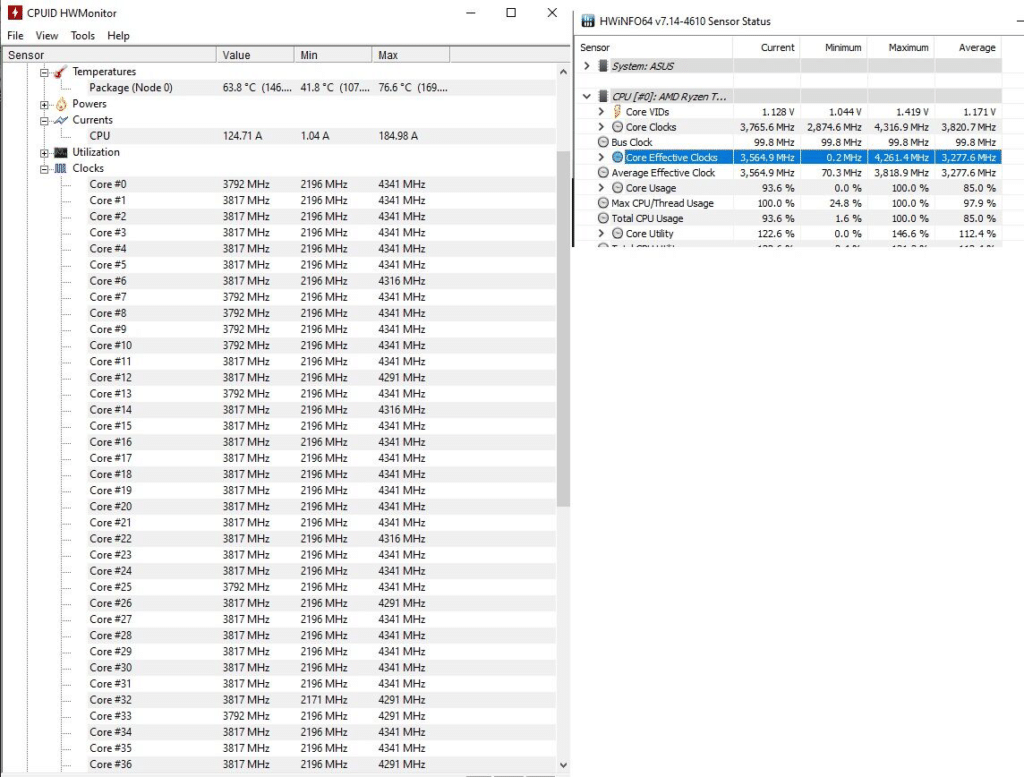Click the 1.128 V Core VIDs value
The height and width of the screenshot is (777, 1024).
click(x=778, y=112)
